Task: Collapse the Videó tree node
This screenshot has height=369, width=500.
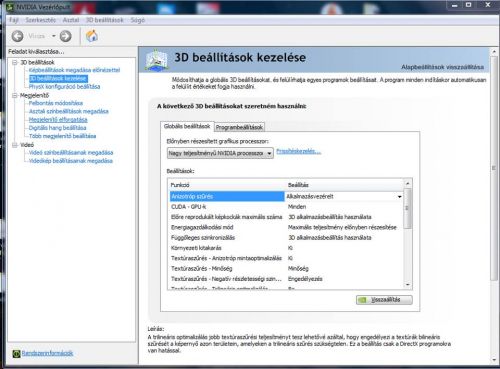Action: click(x=15, y=145)
